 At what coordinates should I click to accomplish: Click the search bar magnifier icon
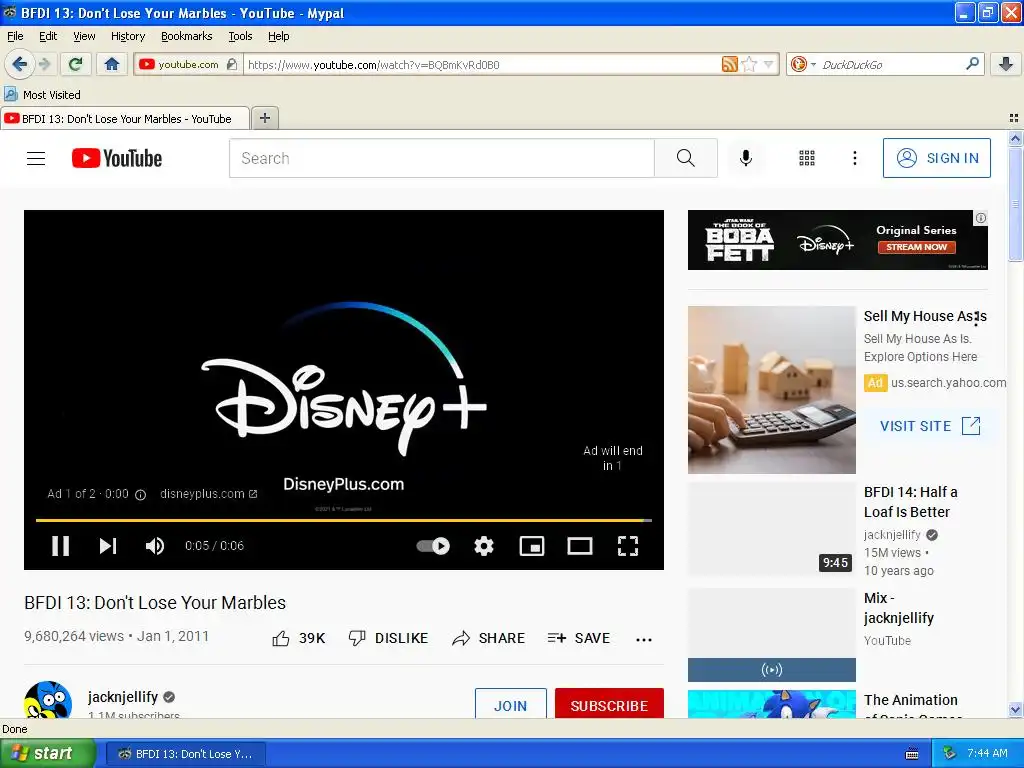pyautogui.click(x=972, y=64)
